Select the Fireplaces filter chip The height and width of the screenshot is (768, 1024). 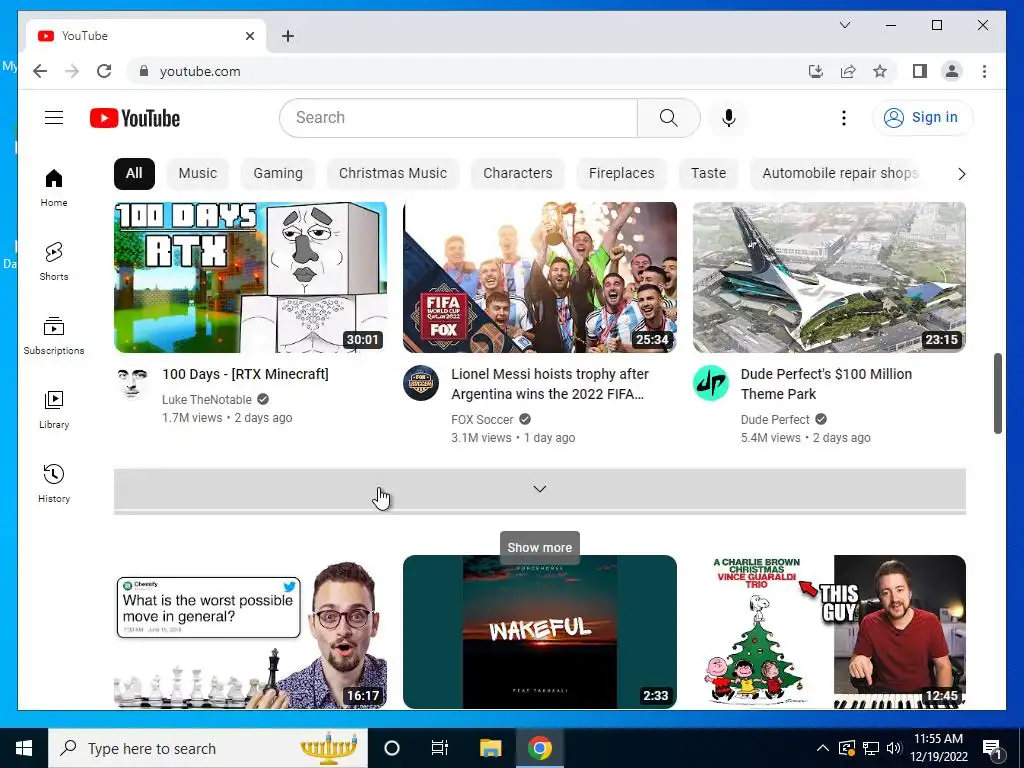click(621, 173)
